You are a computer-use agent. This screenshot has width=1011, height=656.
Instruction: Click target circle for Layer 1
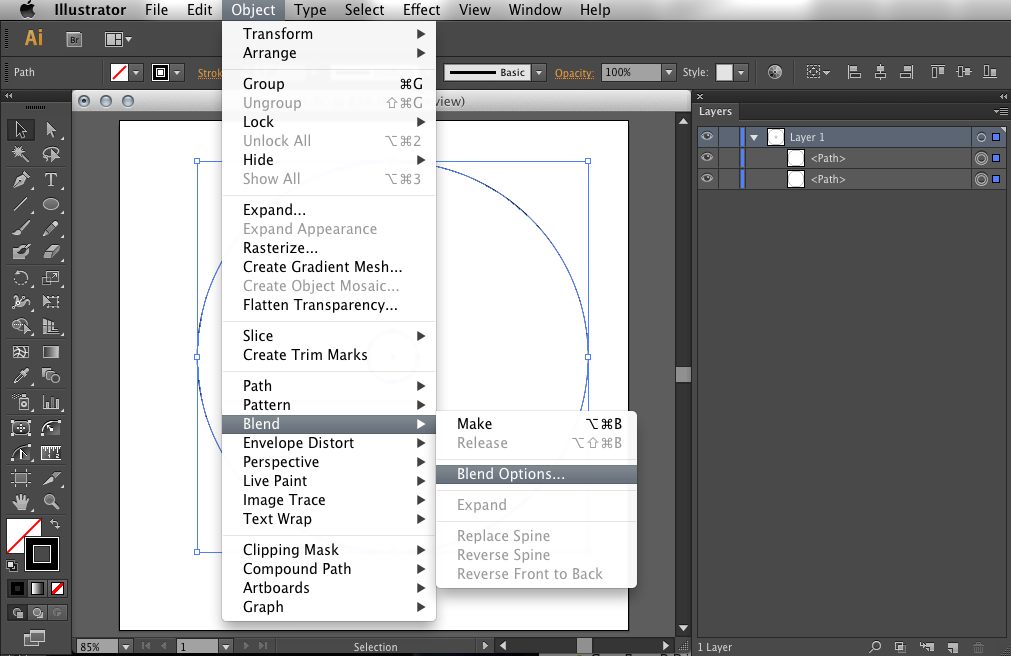pyautogui.click(x=981, y=137)
